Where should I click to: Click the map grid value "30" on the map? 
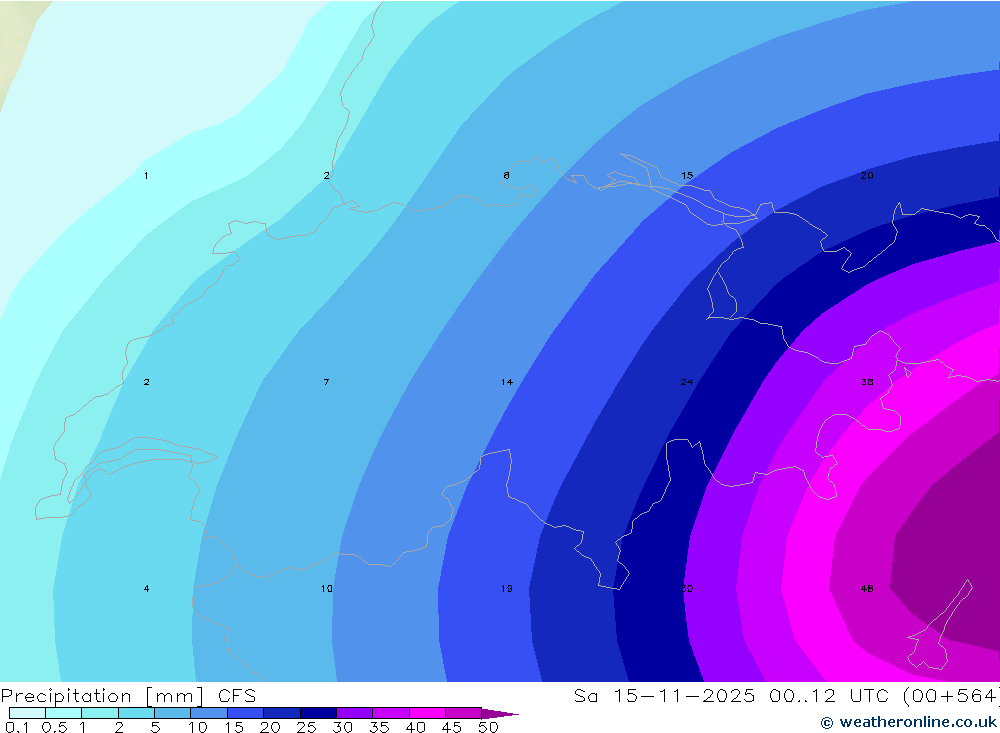pos(687,589)
